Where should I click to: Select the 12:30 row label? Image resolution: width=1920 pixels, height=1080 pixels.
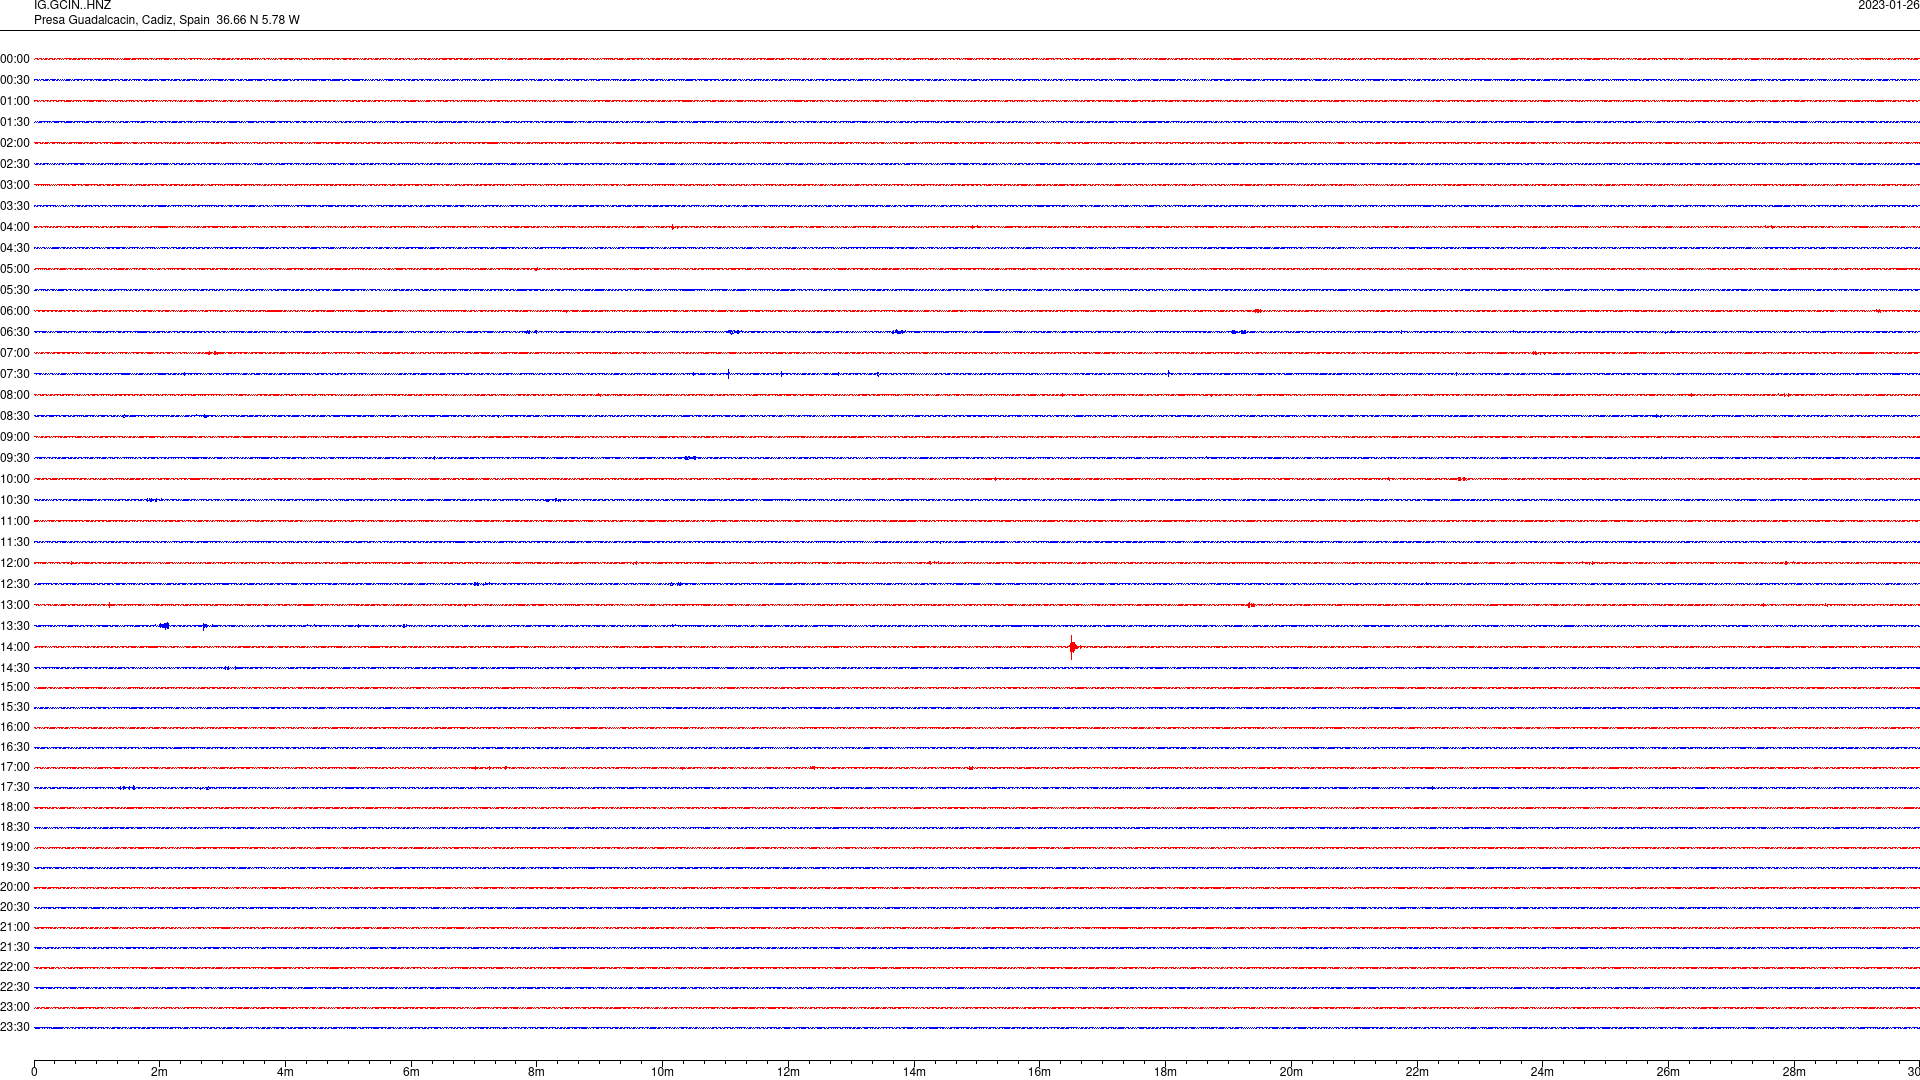pos(15,584)
